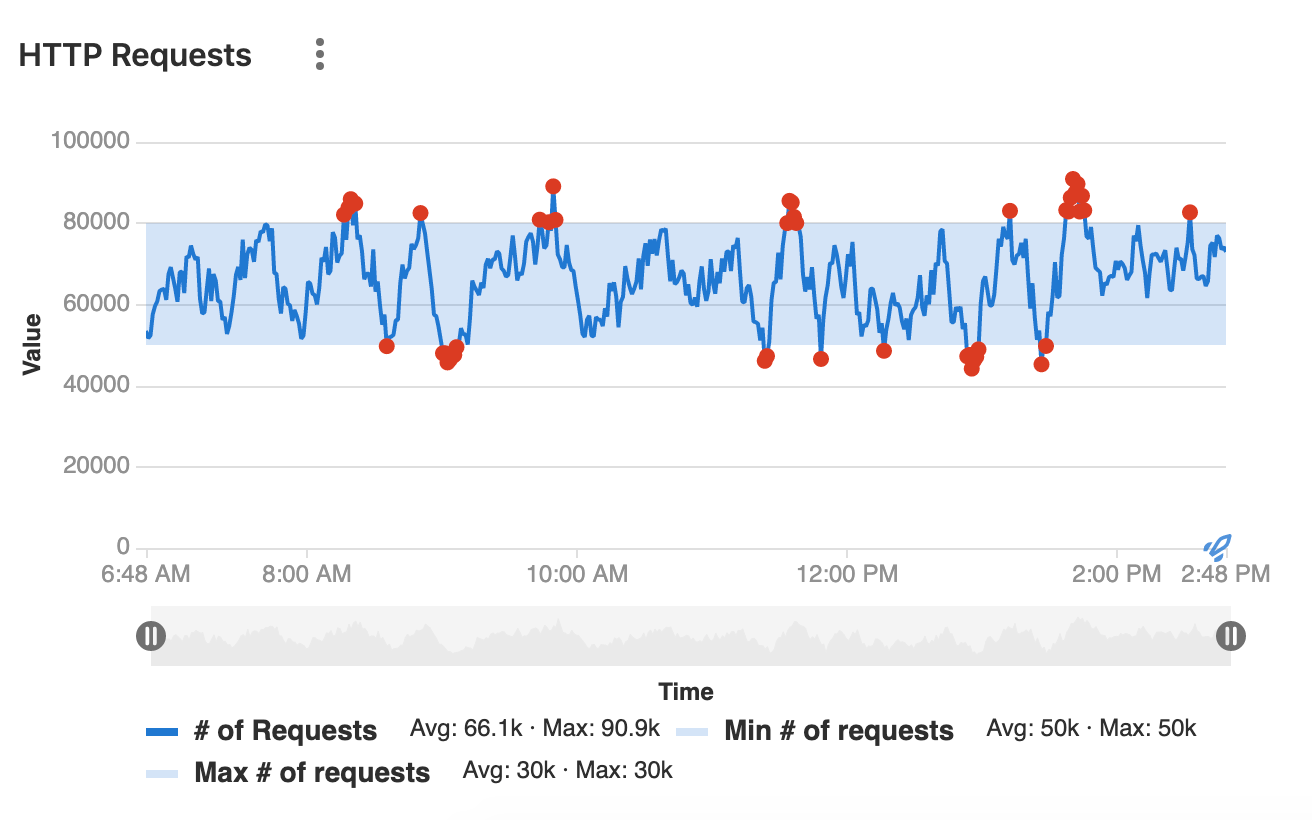Click the left pause handle on the range brush
1312x820 pixels.
point(151,634)
